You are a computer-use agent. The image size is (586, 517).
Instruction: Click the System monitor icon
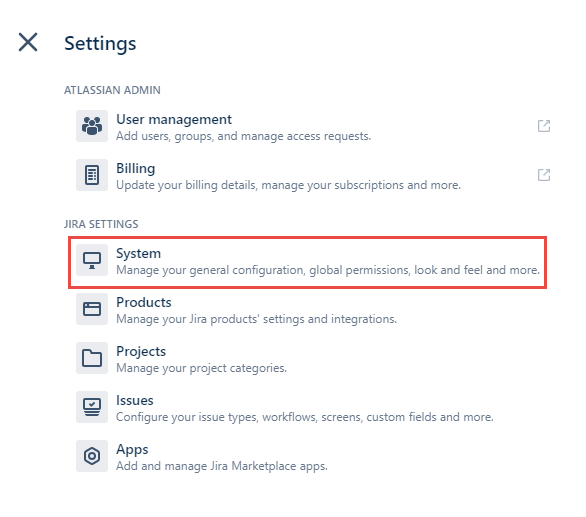[92, 260]
